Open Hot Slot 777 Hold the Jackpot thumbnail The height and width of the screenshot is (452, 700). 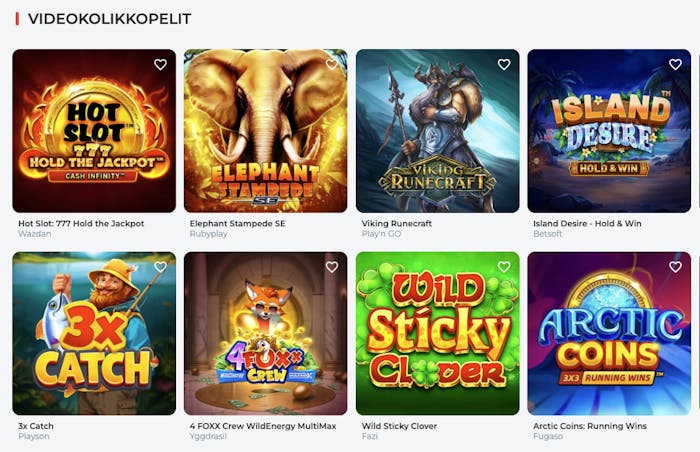point(94,131)
